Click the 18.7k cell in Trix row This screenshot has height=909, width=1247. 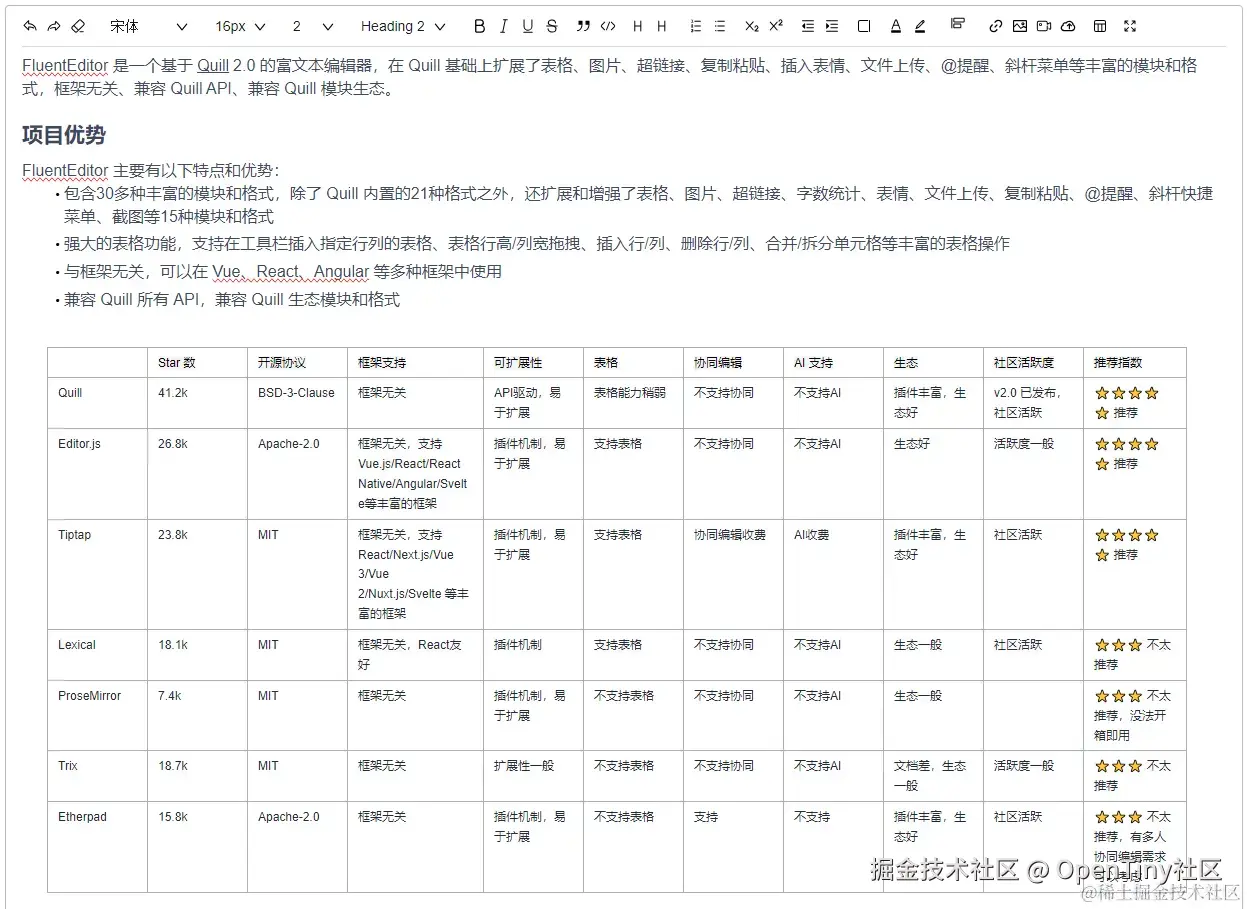(x=197, y=776)
